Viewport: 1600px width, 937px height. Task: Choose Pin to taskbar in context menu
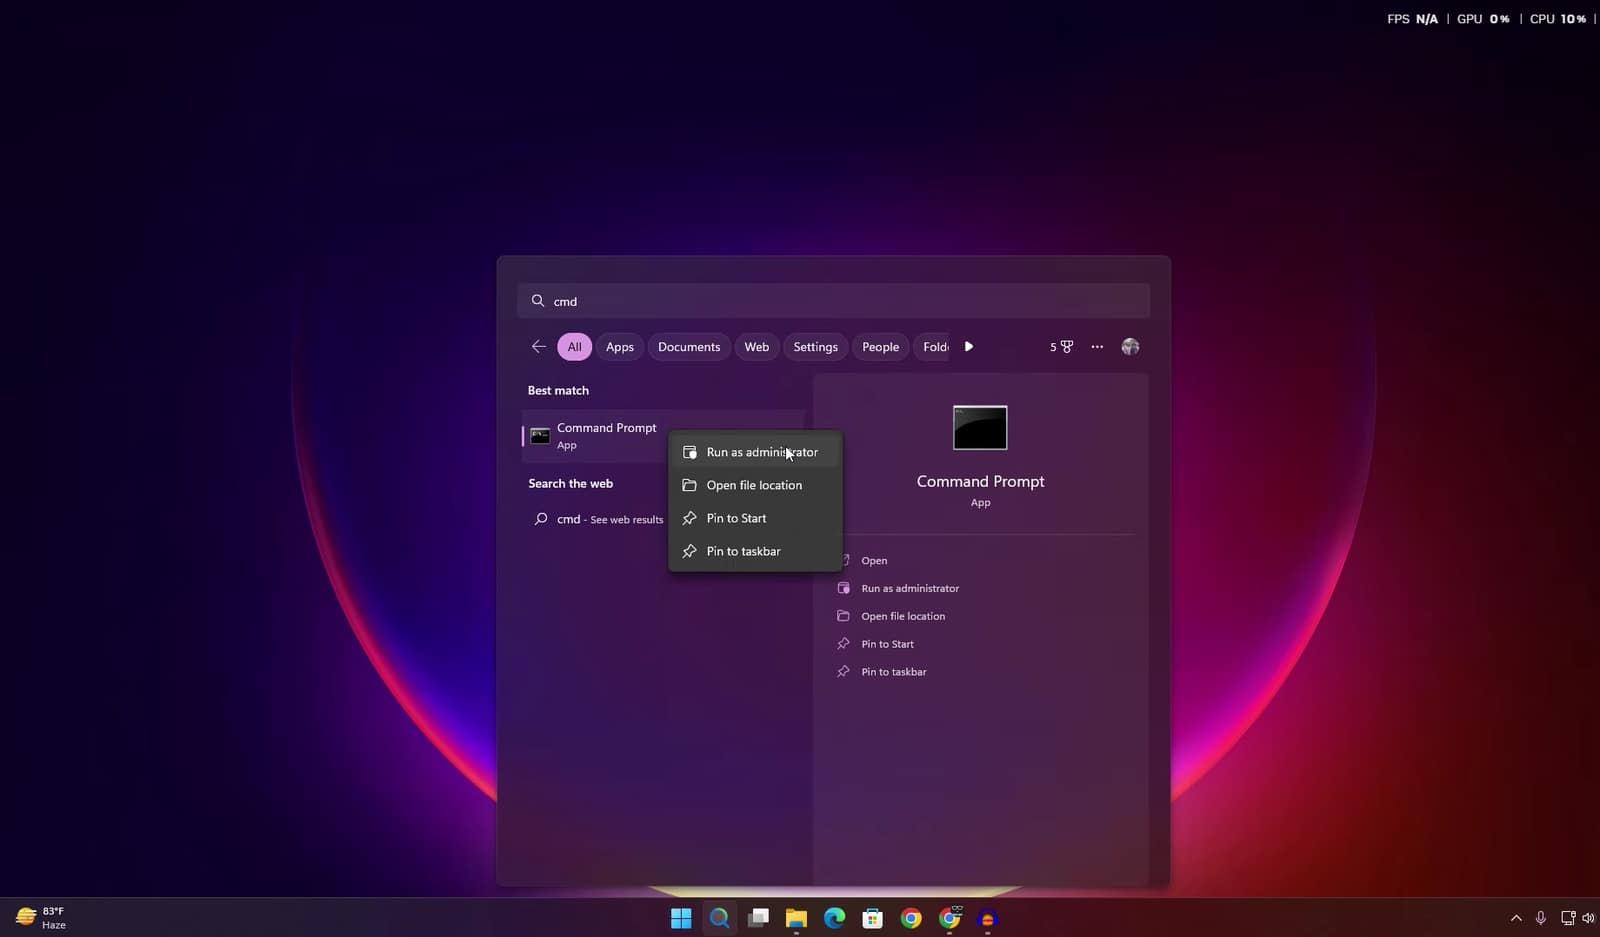point(755,551)
